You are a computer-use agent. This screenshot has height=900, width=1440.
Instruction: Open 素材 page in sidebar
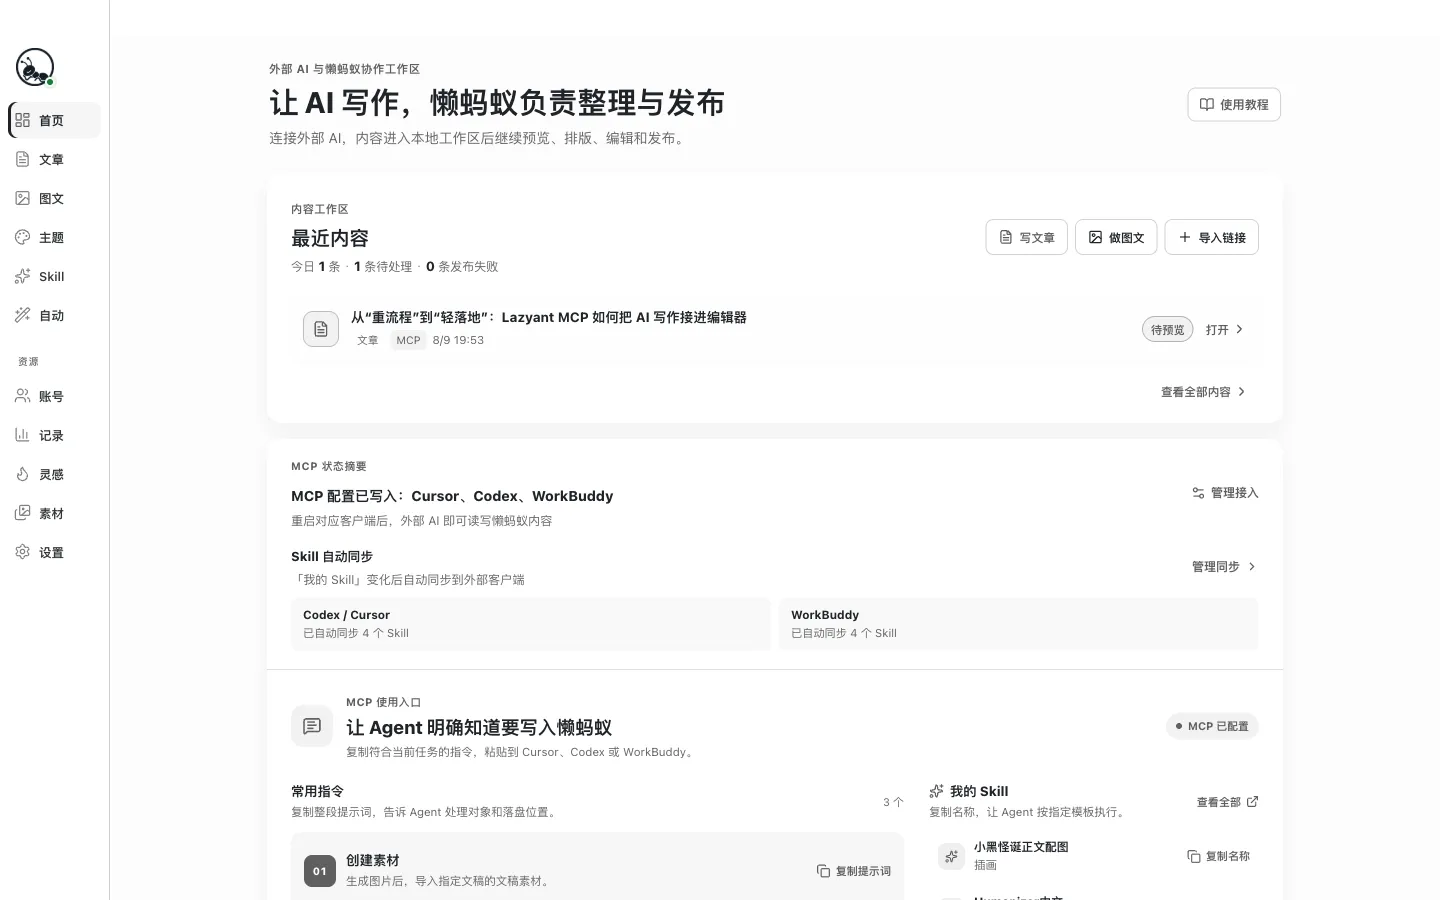click(x=54, y=513)
